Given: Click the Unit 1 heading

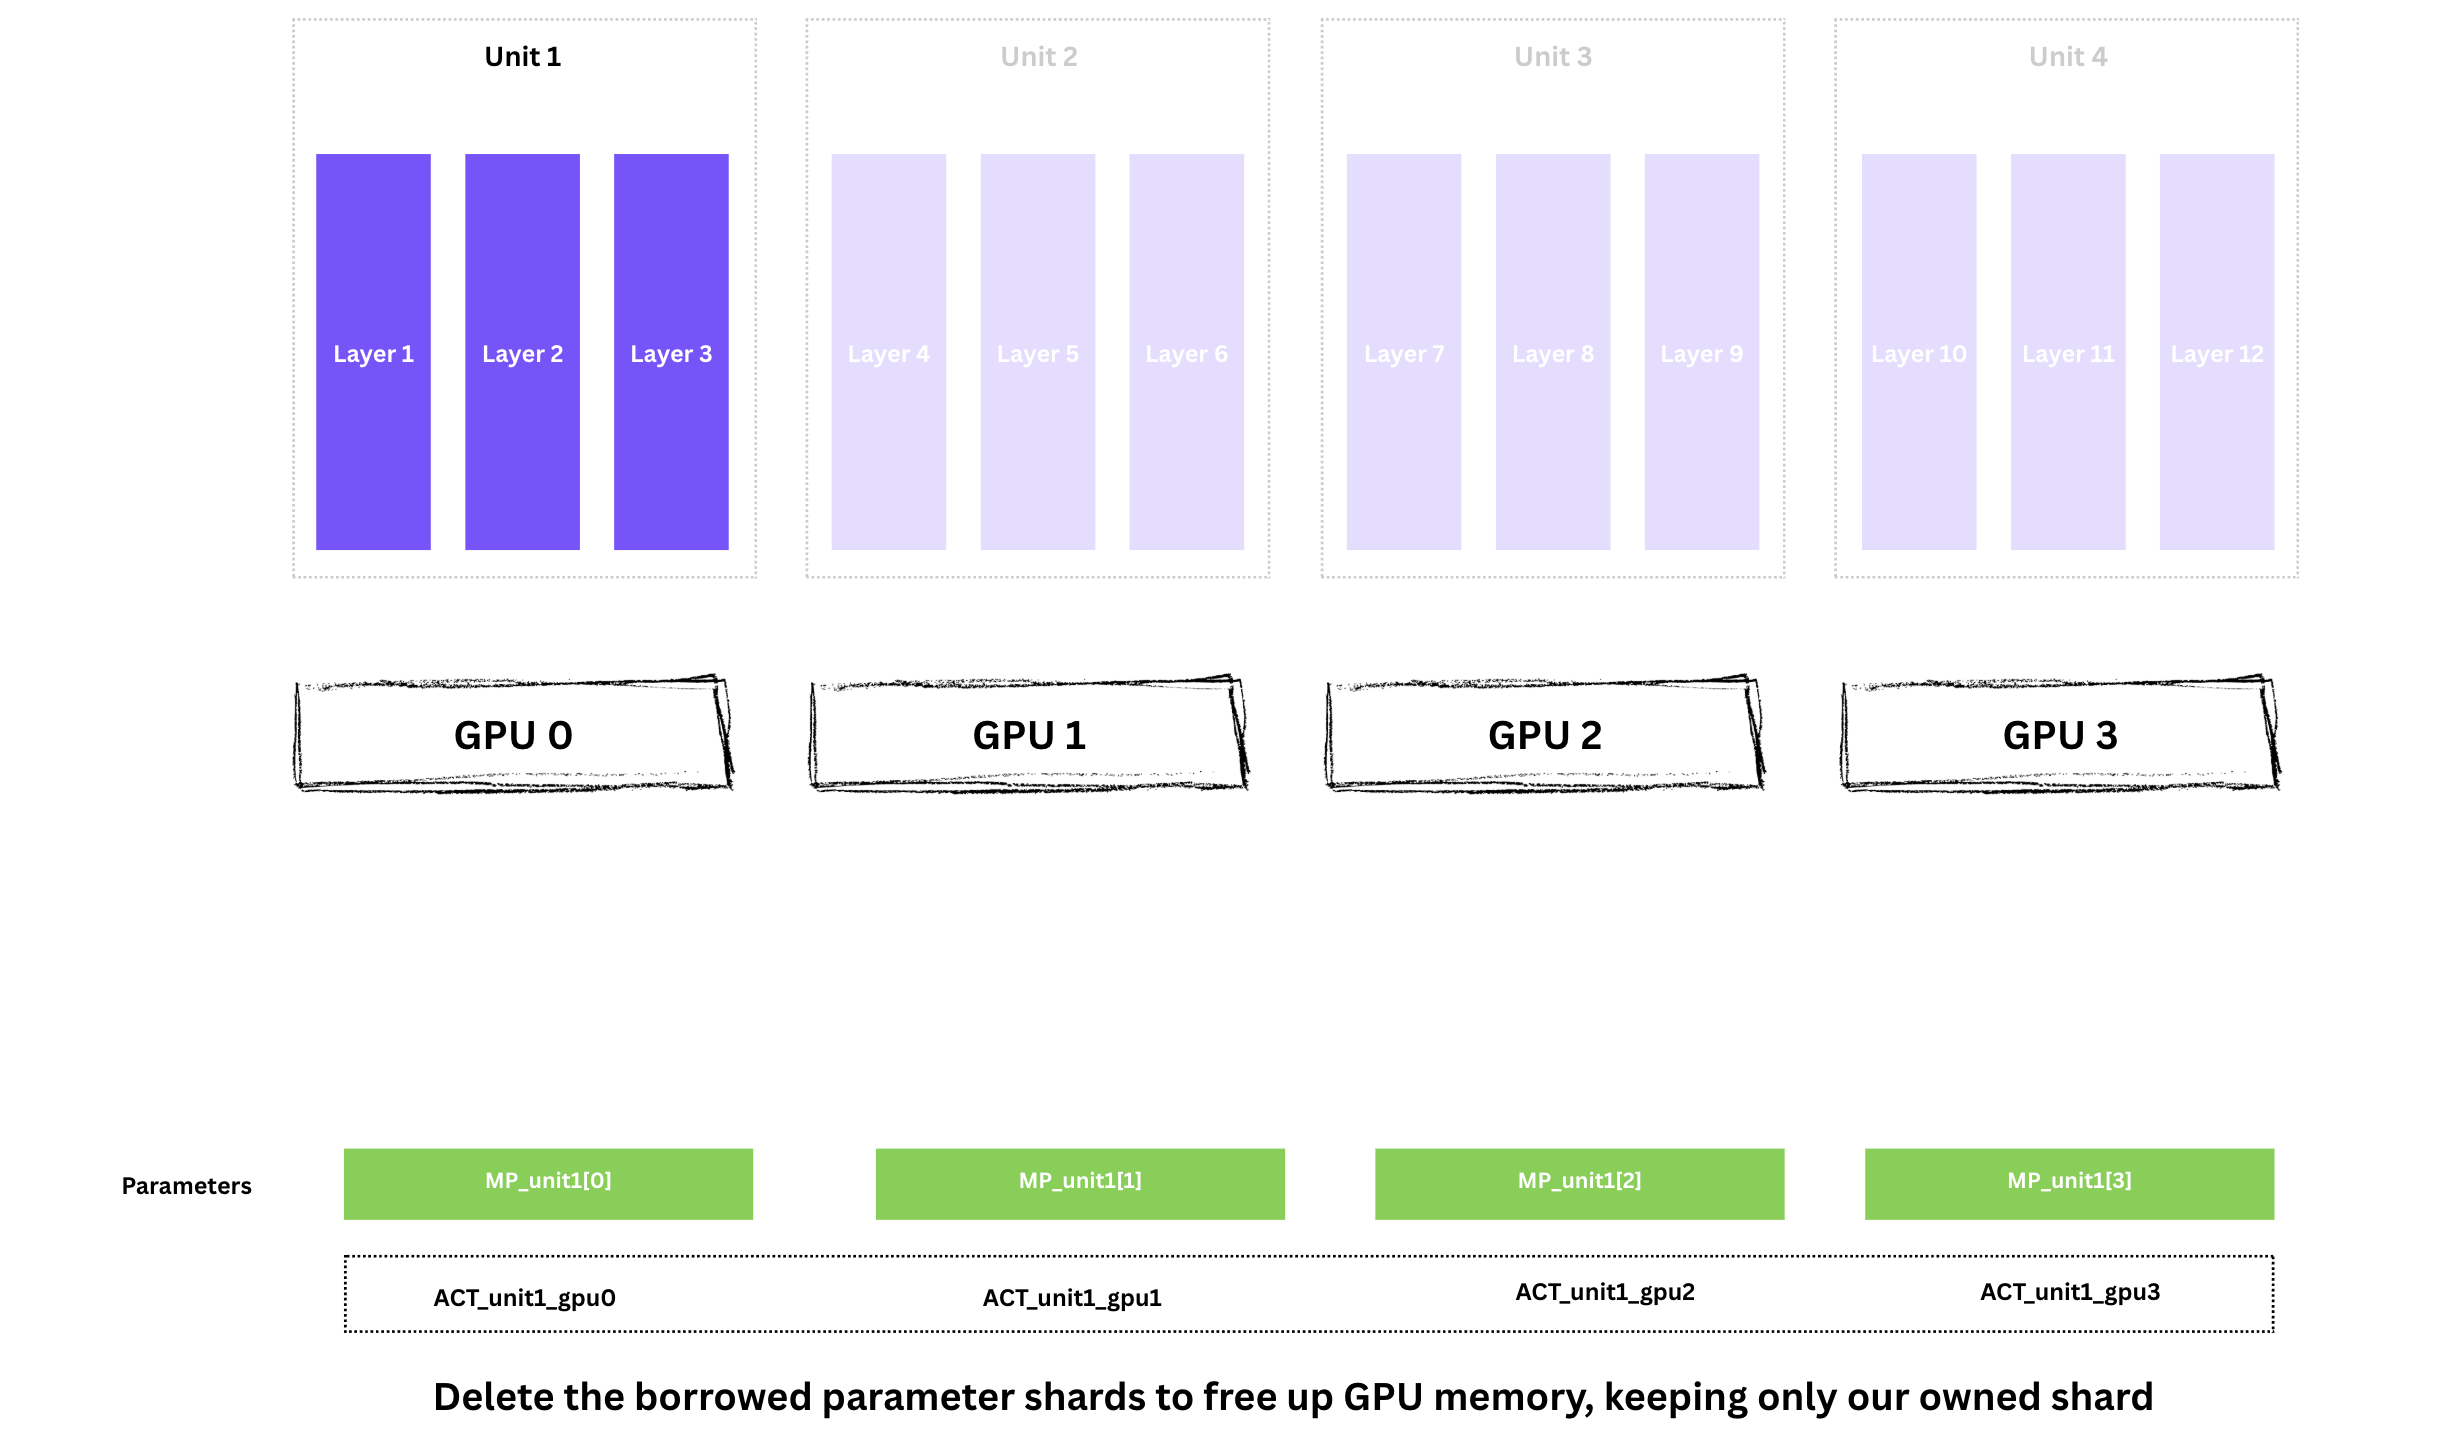Looking at the screenshot, I should [523, 57].
